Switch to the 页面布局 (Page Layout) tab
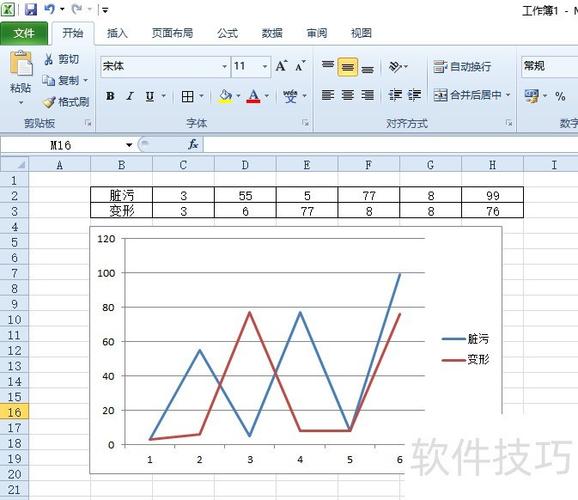The width and height of the screenshot is (578, 500). (x=173, y=34)
